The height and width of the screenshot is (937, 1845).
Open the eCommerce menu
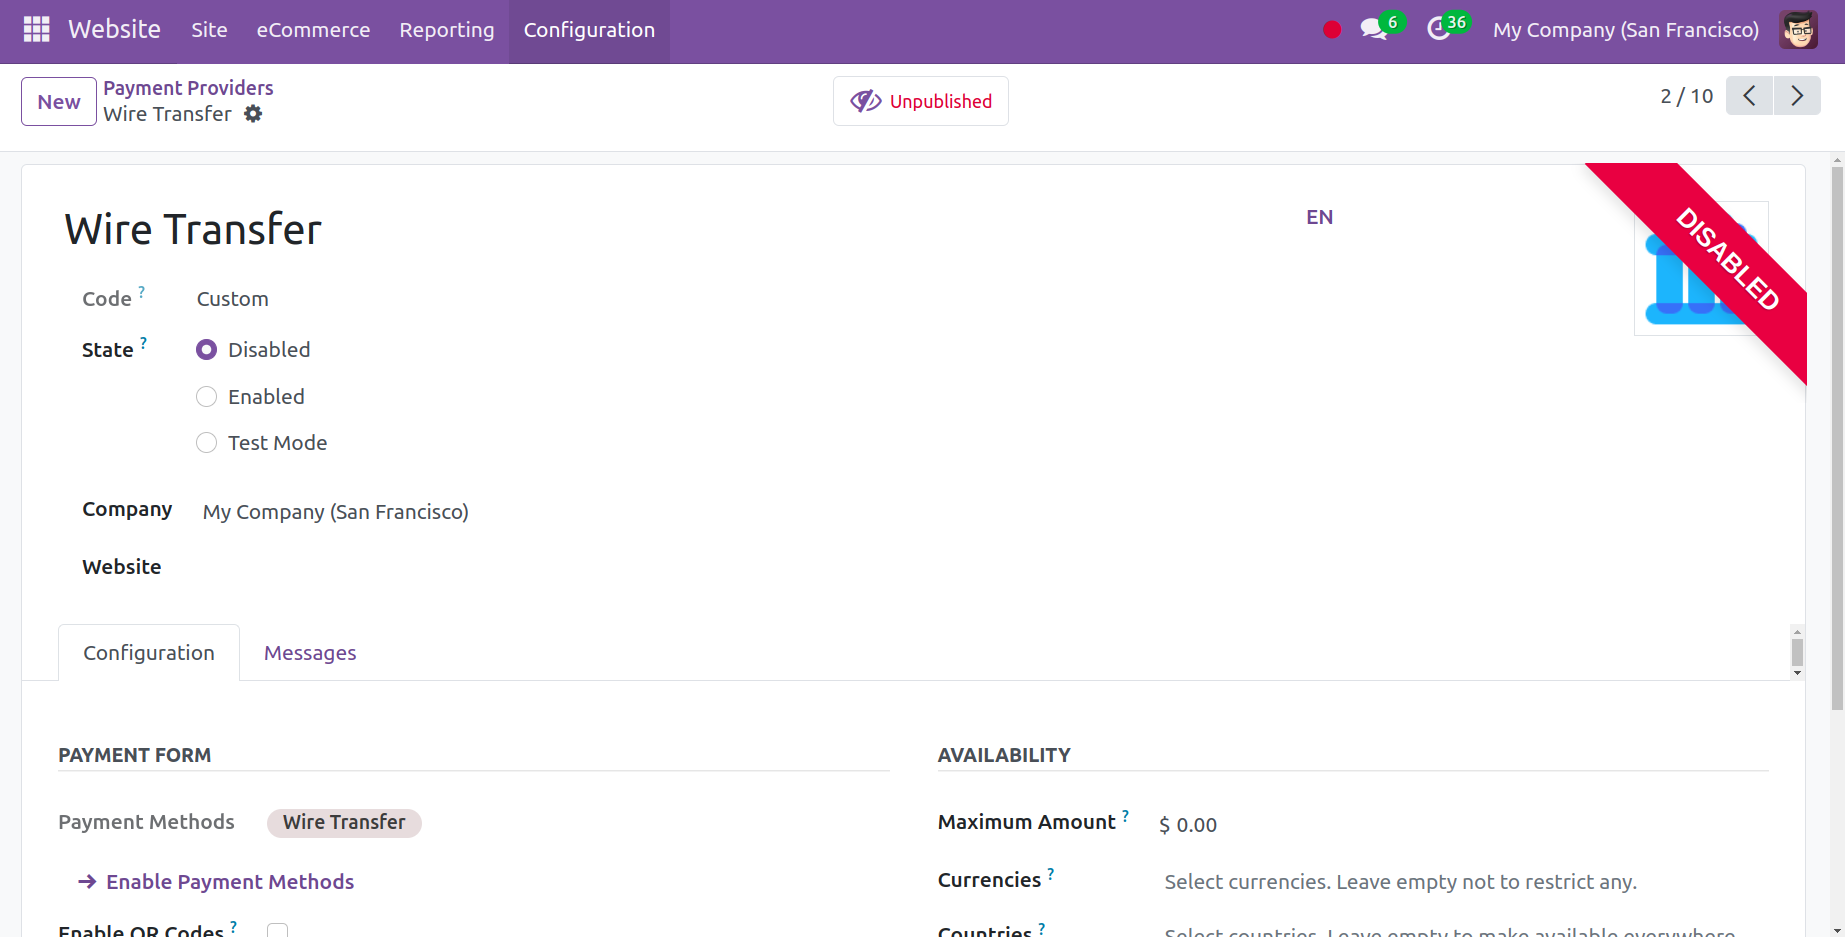click(x=313, y=30)
